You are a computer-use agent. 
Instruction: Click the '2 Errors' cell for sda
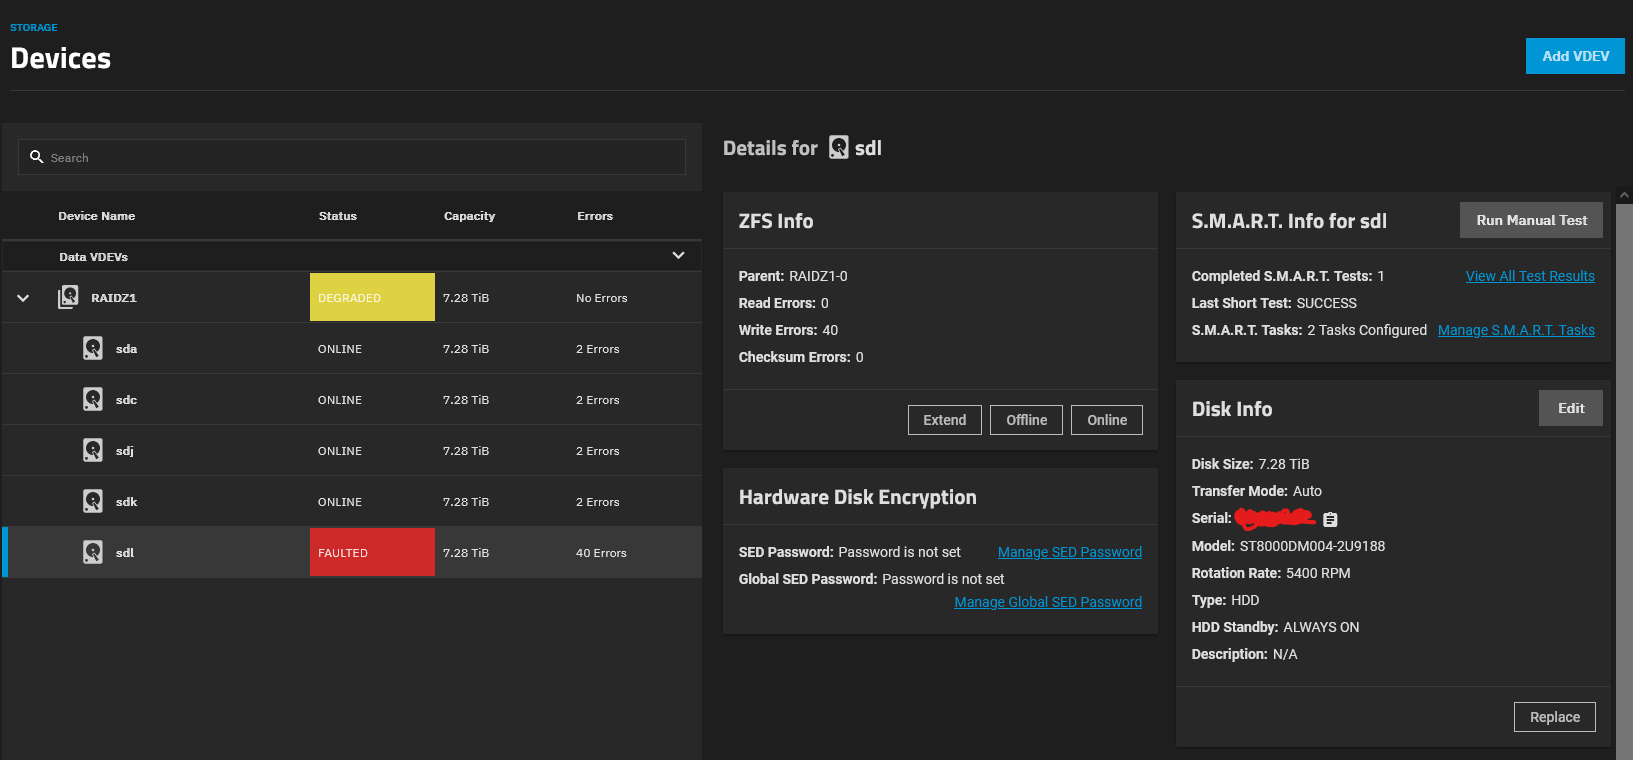[x=598, y=349]
